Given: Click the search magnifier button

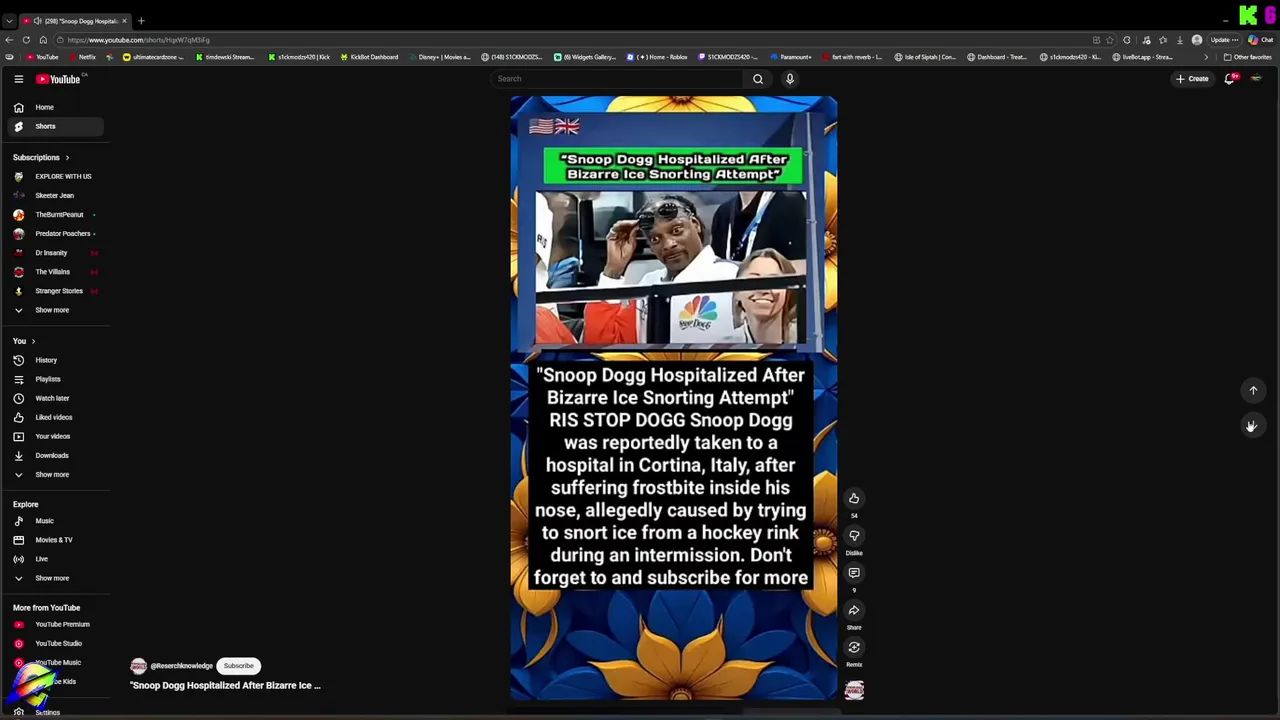Looking at the screenshot, I should tap(758, 79).
